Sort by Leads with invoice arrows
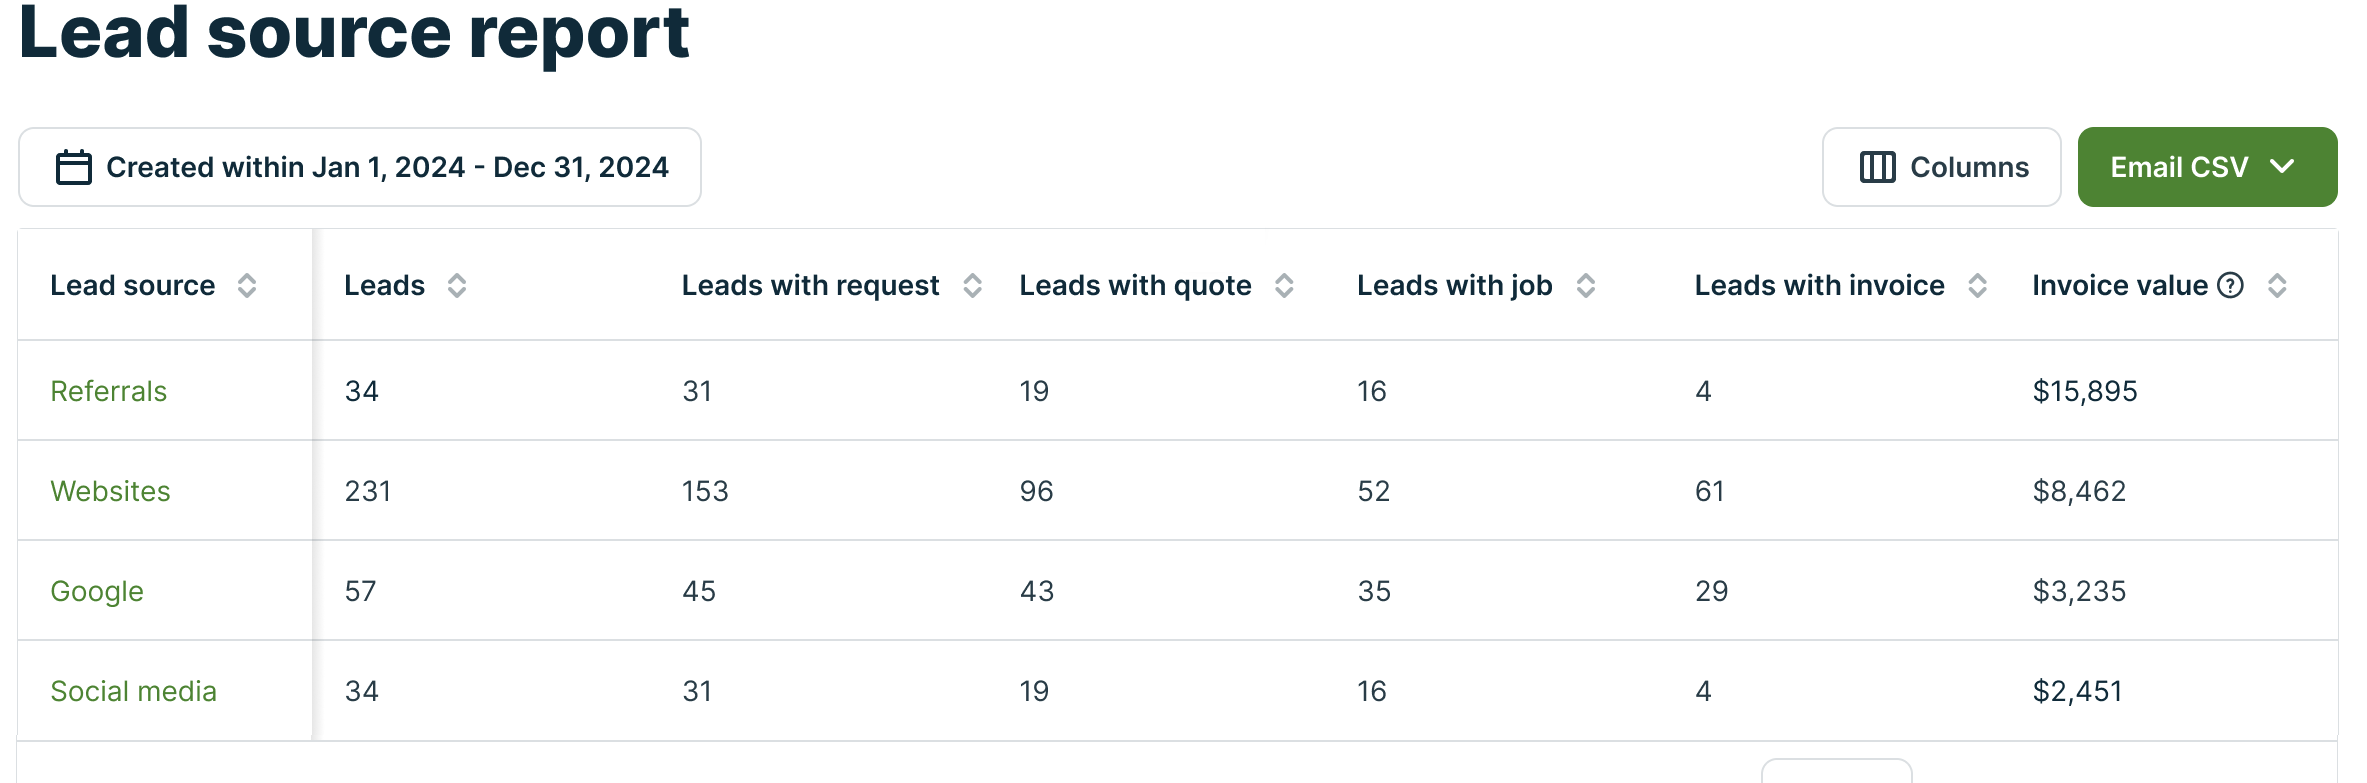The width and height of the screenshot is (2367, 783). coord(1977,286)
